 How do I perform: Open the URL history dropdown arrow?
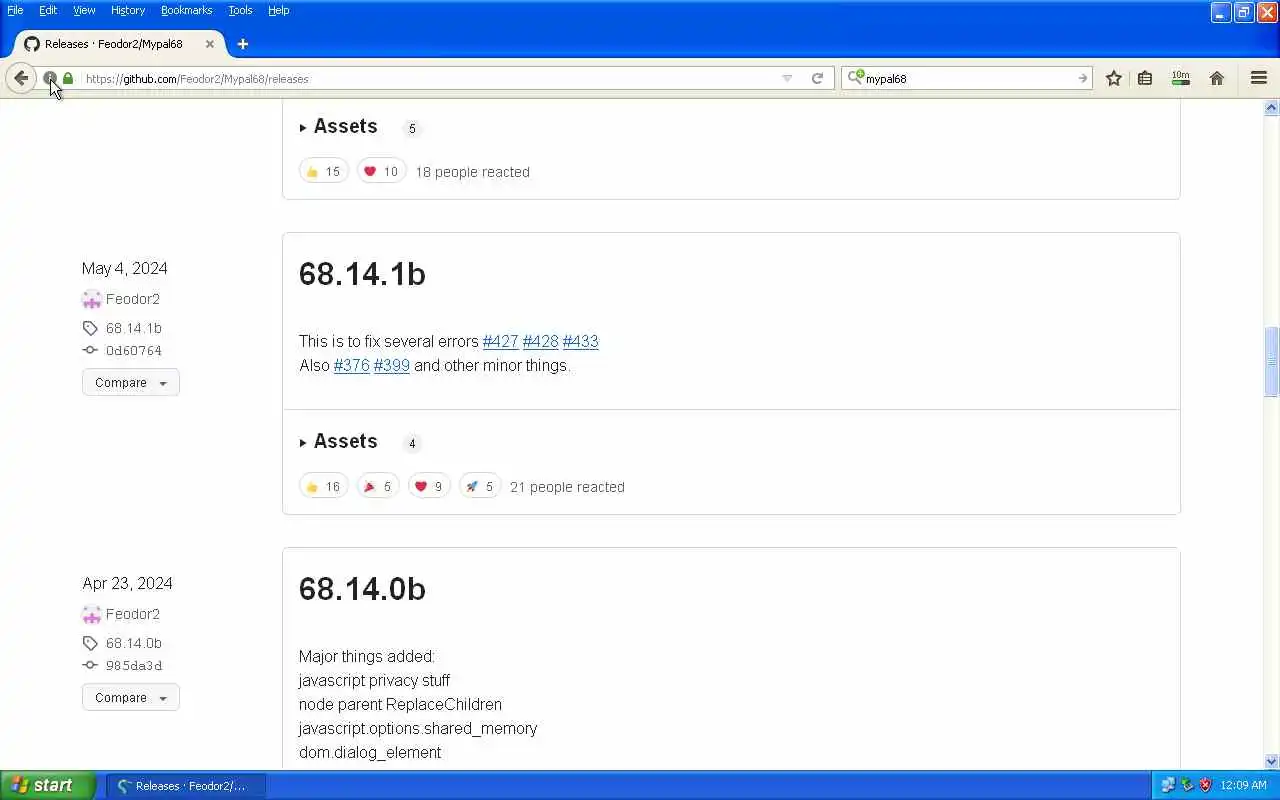[787, 78]
